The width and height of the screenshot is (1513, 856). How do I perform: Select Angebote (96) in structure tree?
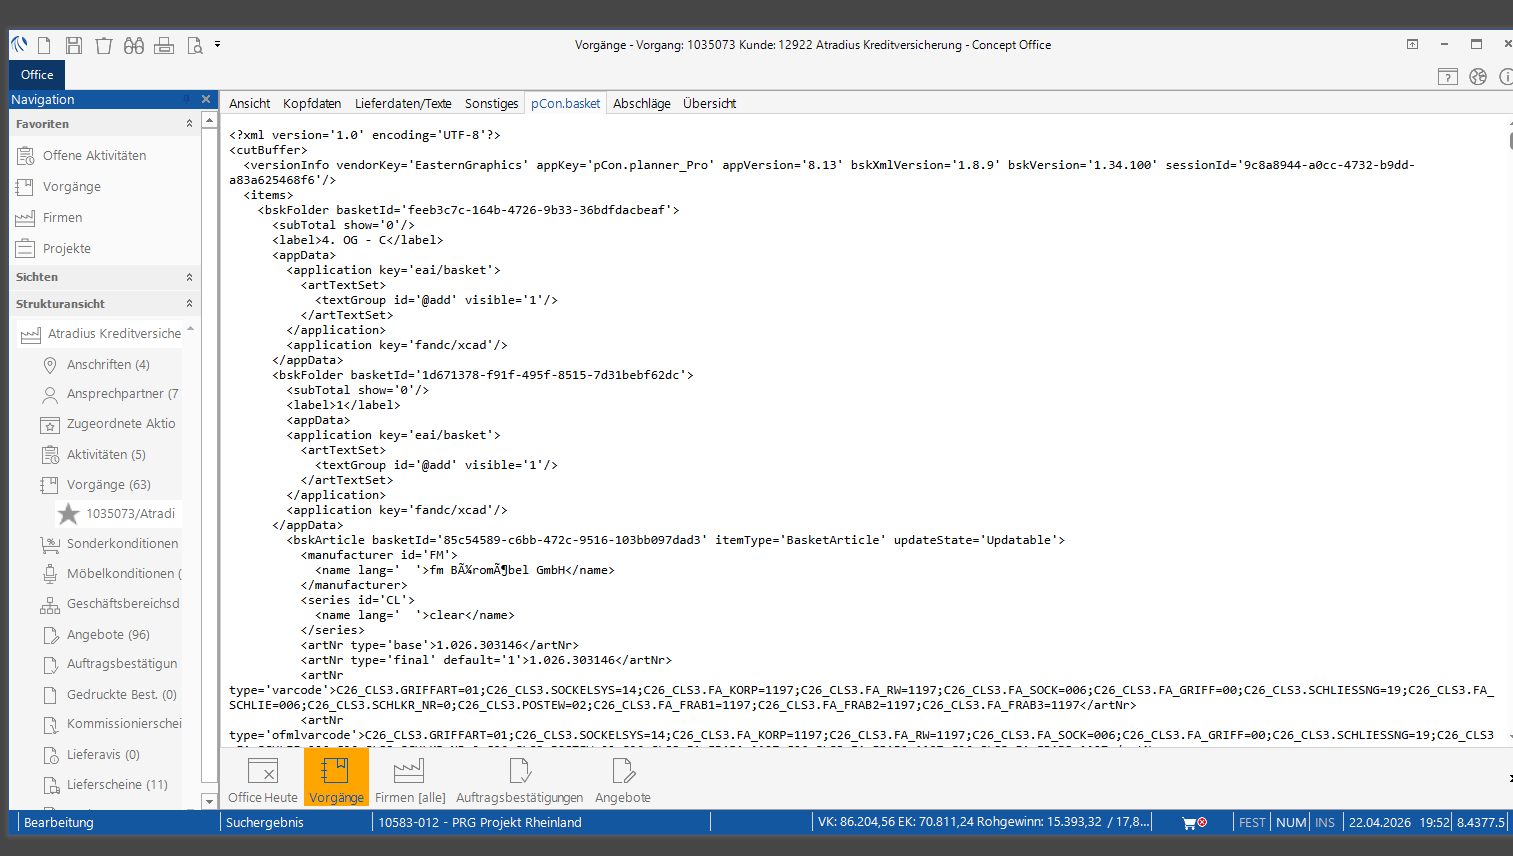coord(107,635)
